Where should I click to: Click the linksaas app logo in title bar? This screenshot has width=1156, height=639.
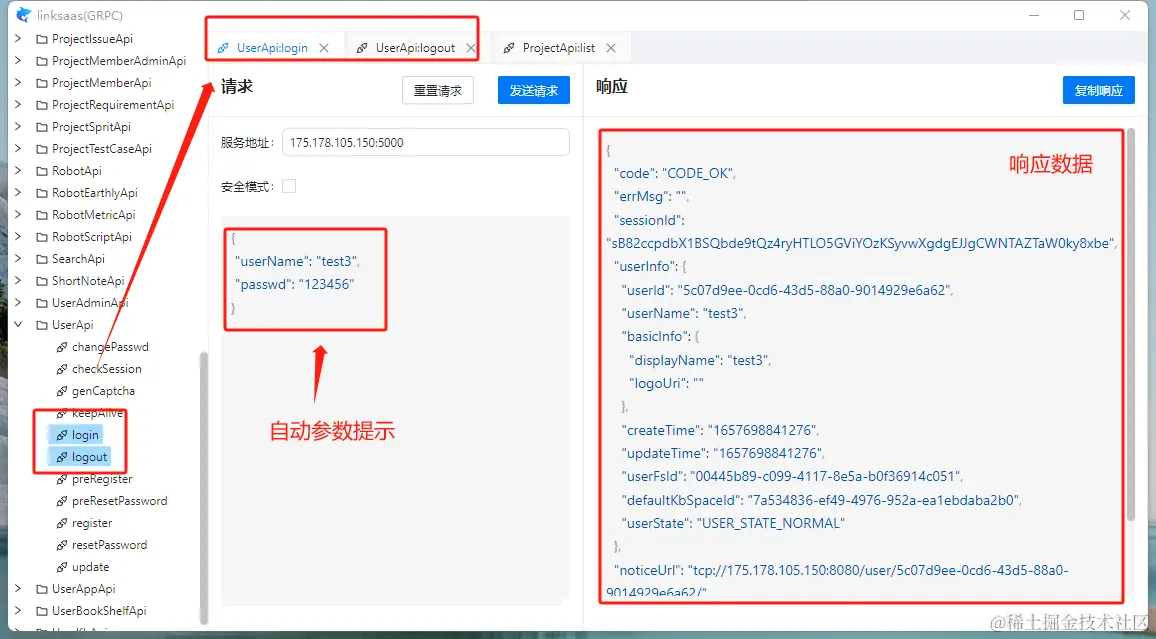pyautogui.click(x=24, y=15)
